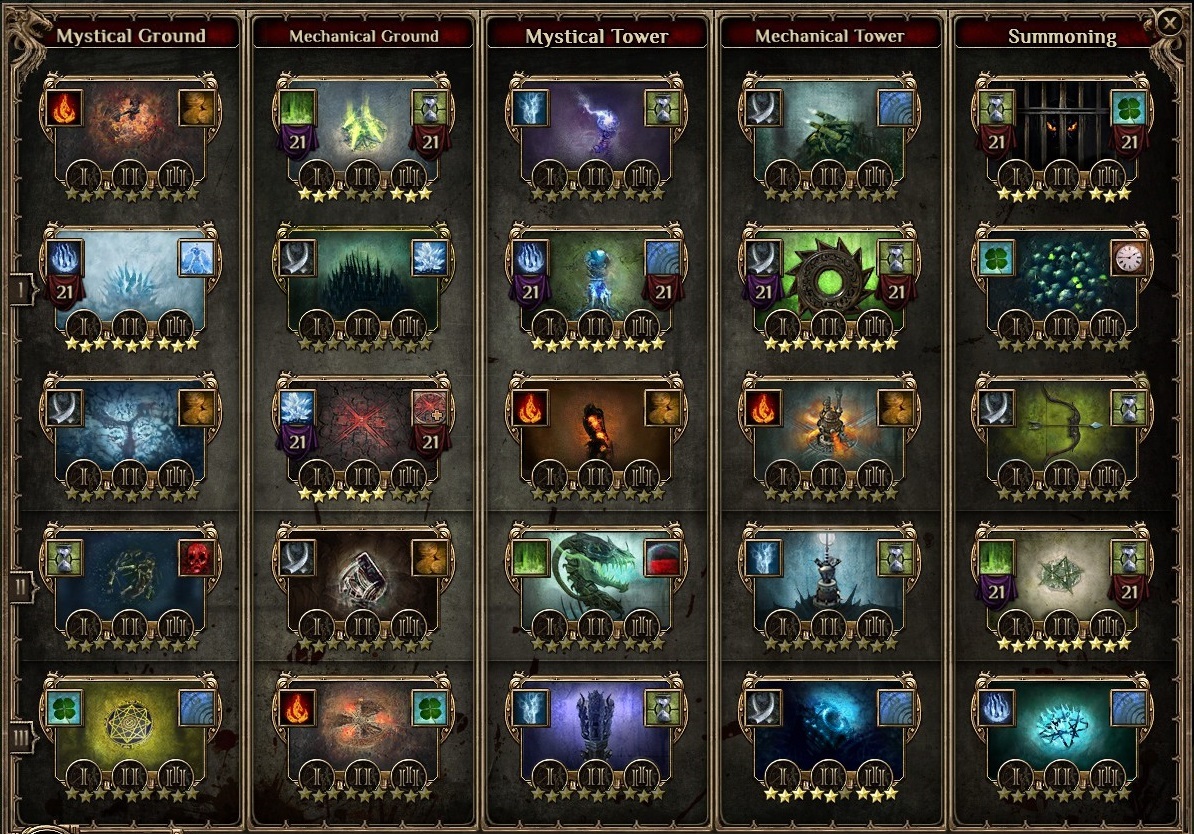Select tier I on the saw blade trap
Viewport: 1194px width, 834px height.
[x=784, y=328]
